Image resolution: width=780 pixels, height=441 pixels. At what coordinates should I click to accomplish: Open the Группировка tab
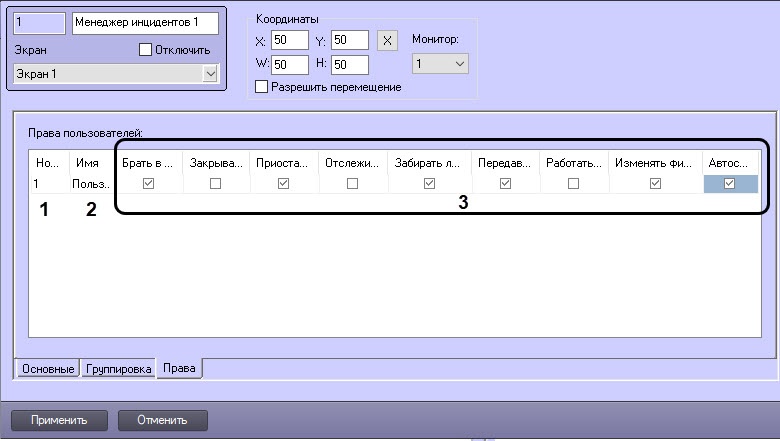[118, 369]
